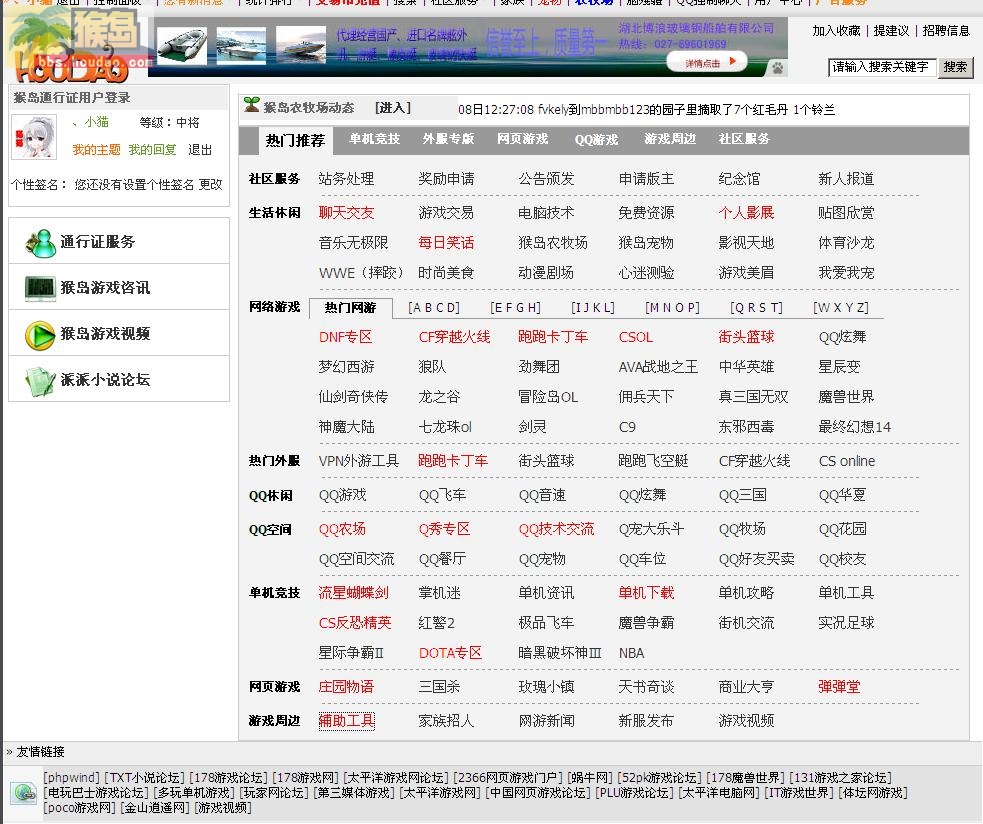
Task: Open 聊天交友 forum
Action: pos(346,213)
